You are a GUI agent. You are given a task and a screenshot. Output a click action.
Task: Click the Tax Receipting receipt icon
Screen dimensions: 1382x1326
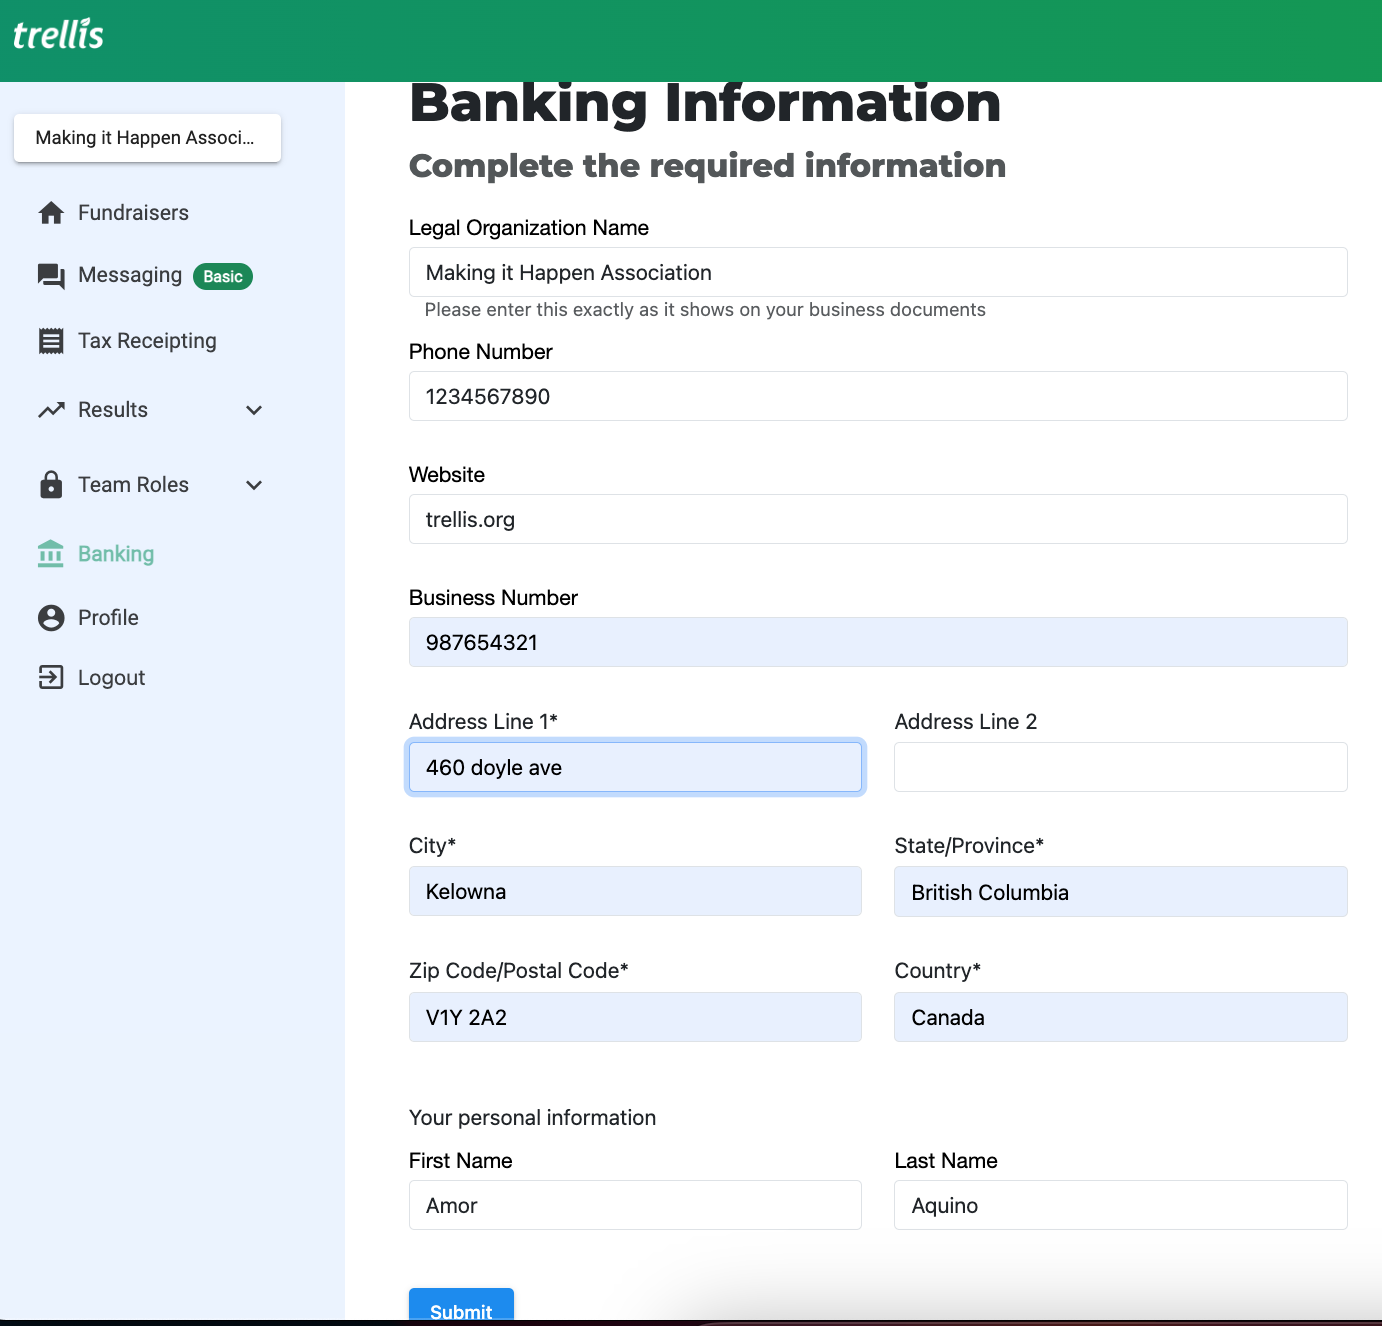click(x=50, y=340)
